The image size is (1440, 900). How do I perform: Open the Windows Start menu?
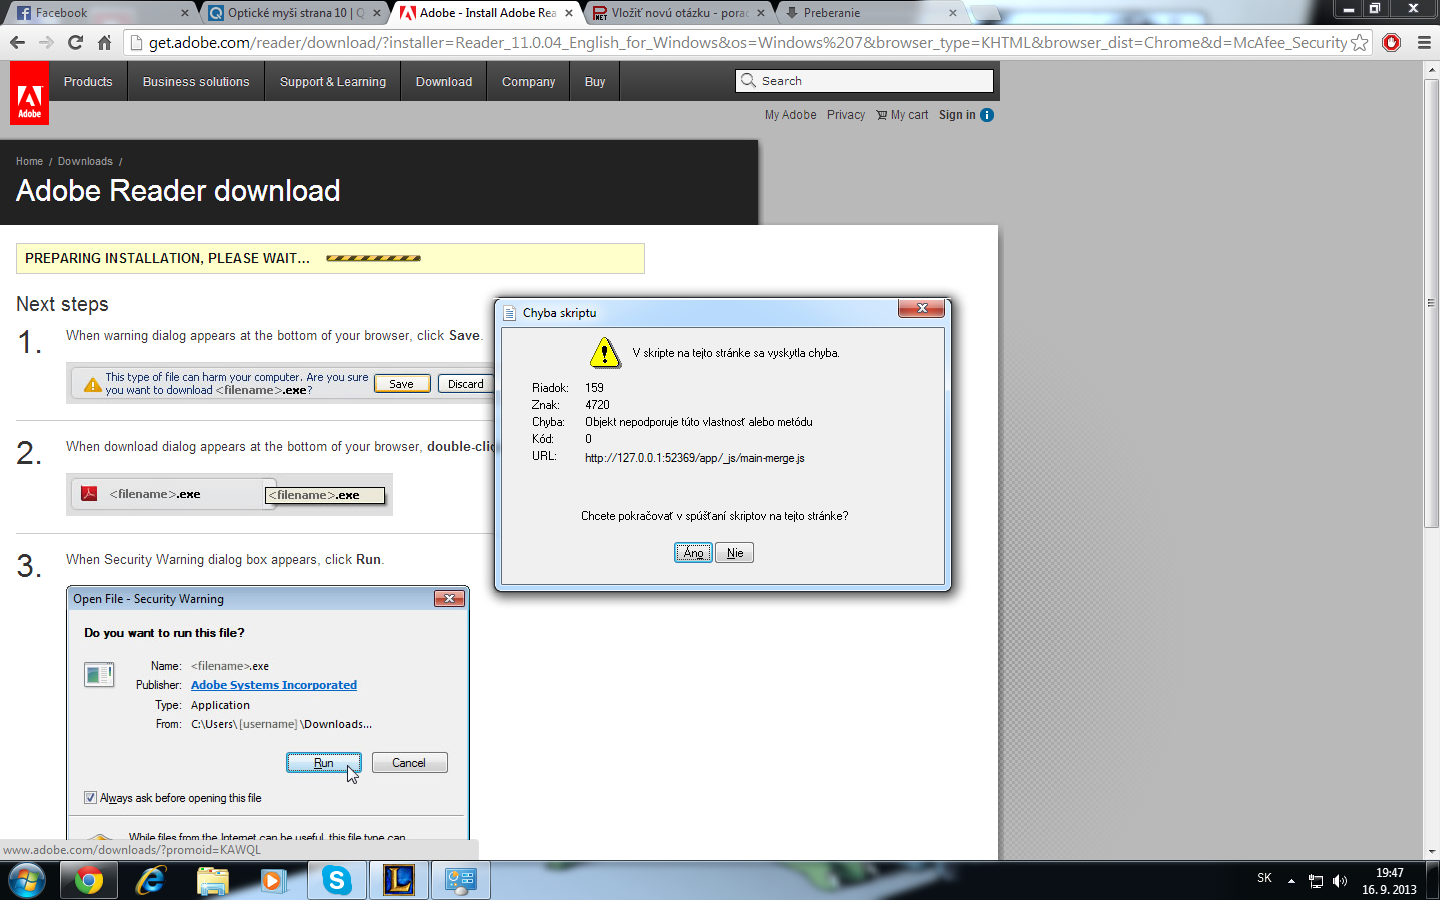27,880
